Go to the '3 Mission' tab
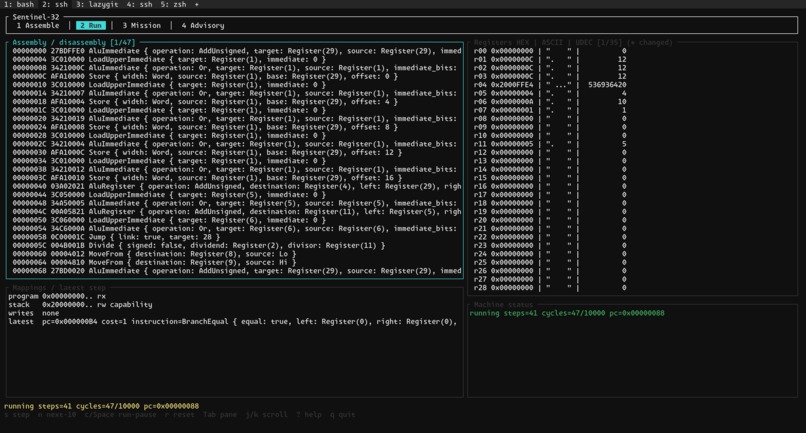Image resolution: width=806 pixels, height=433 pixels. [141, 25]
